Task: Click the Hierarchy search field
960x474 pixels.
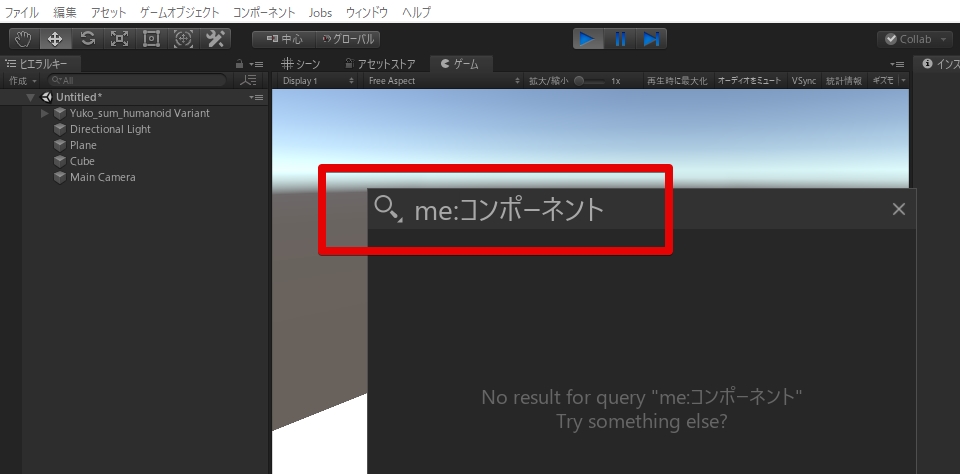Action: coord(137,80)
